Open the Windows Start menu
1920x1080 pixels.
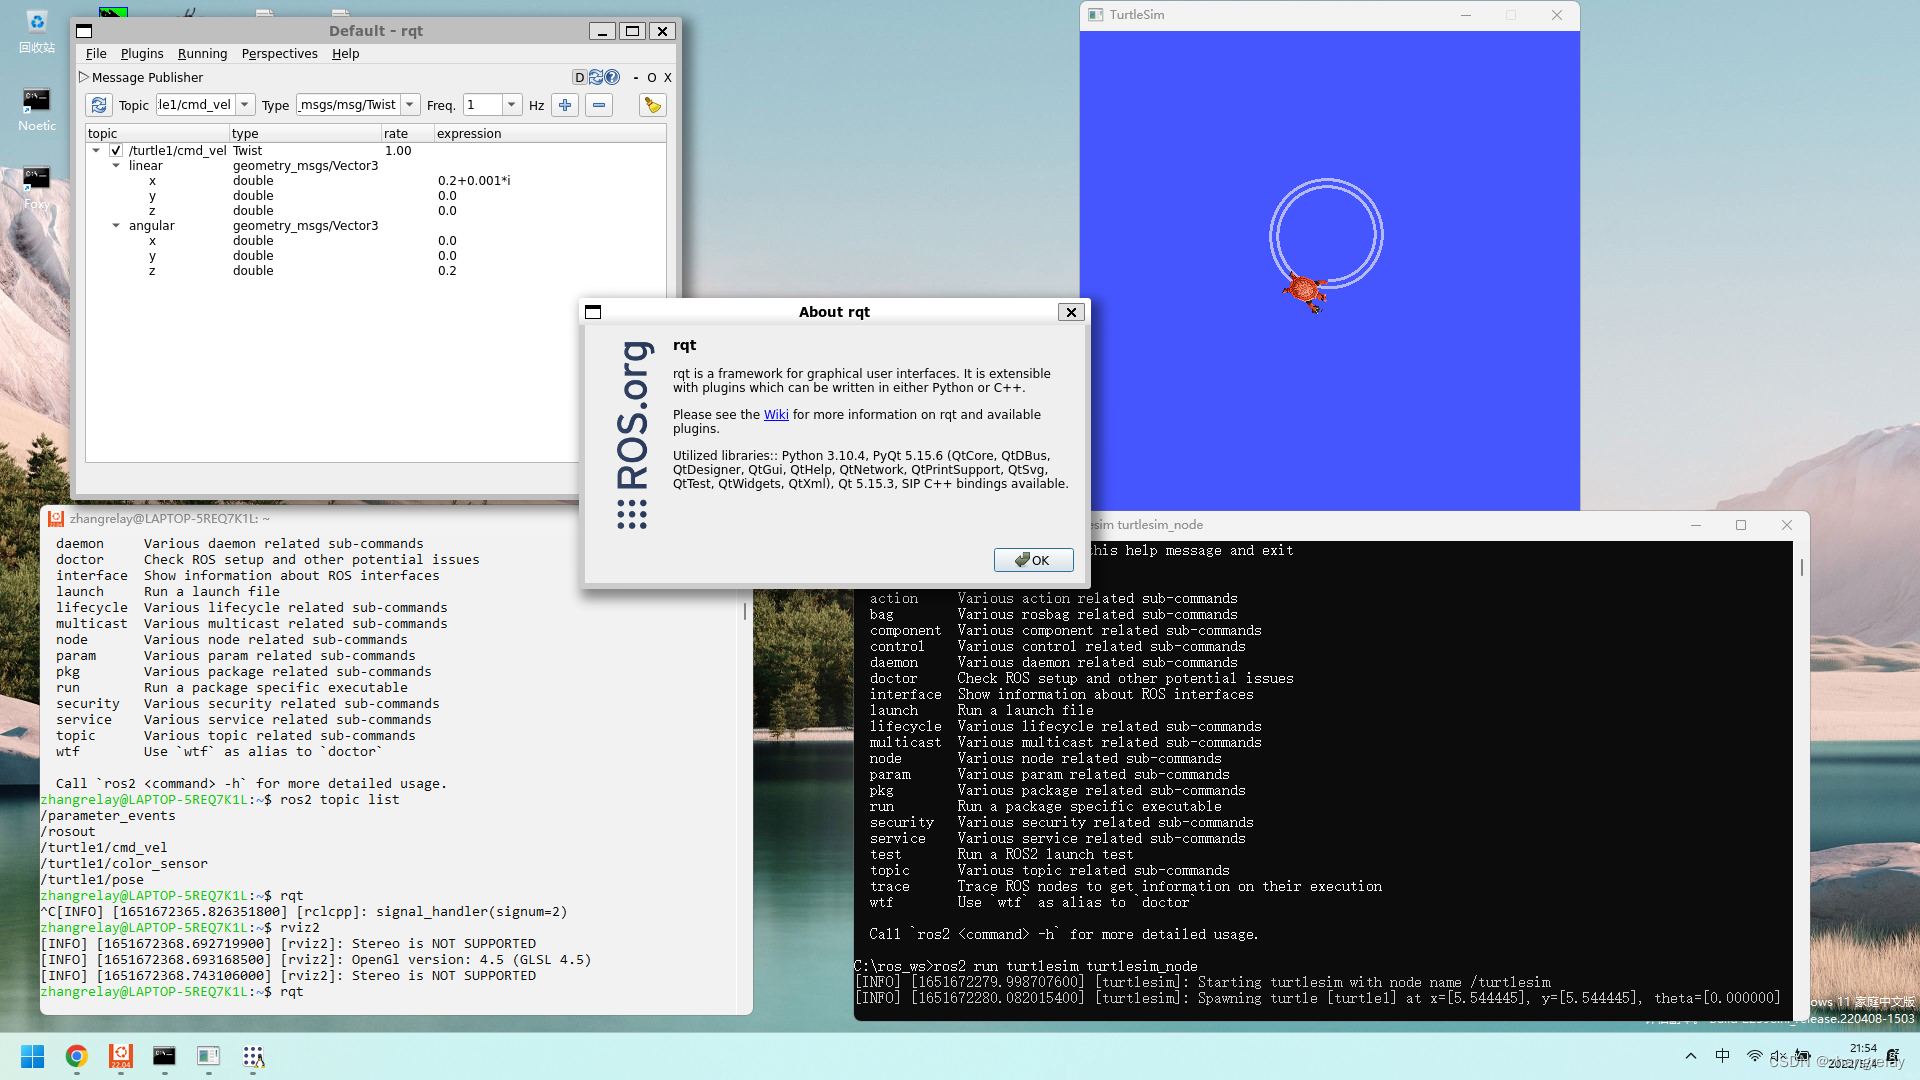point(33,1056)
